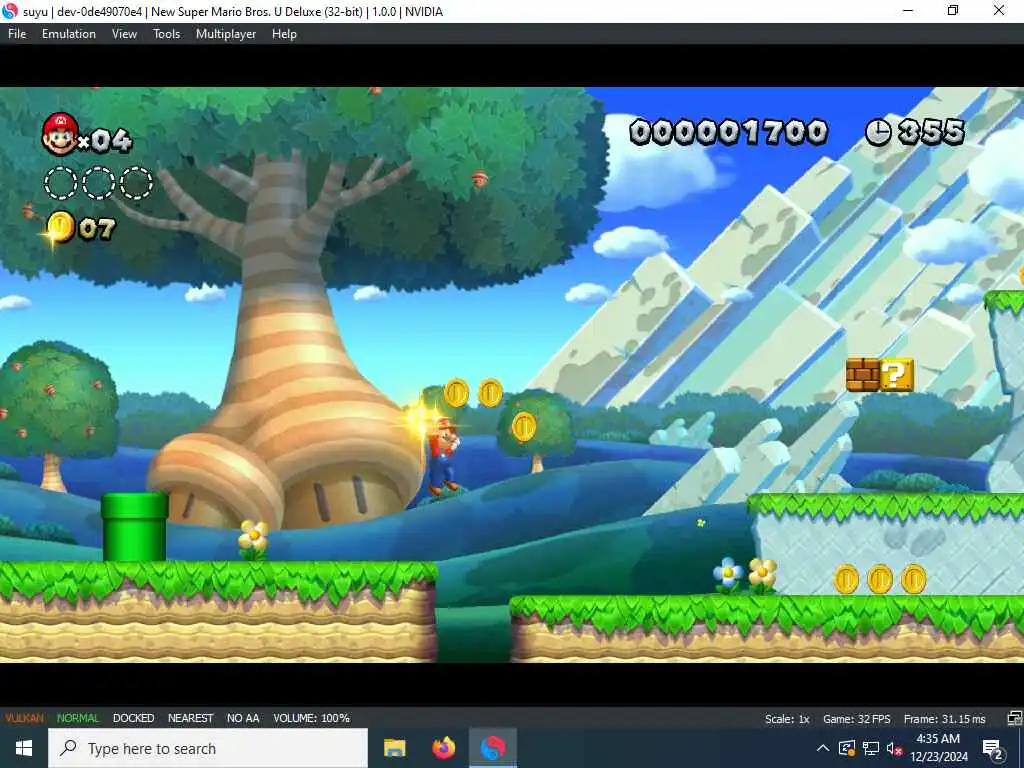Open the network tray icon
Screen dimensions: 1024x768
pos(871,748)
